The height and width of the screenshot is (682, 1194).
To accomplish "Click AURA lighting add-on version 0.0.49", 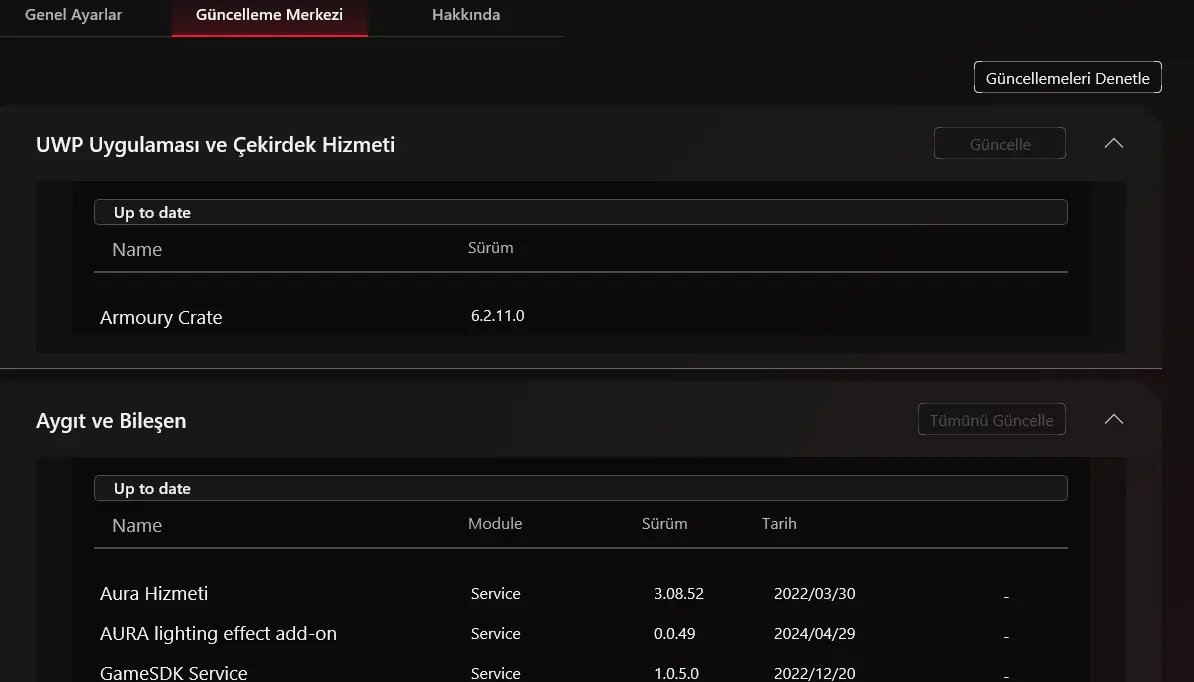I will 674,633.
